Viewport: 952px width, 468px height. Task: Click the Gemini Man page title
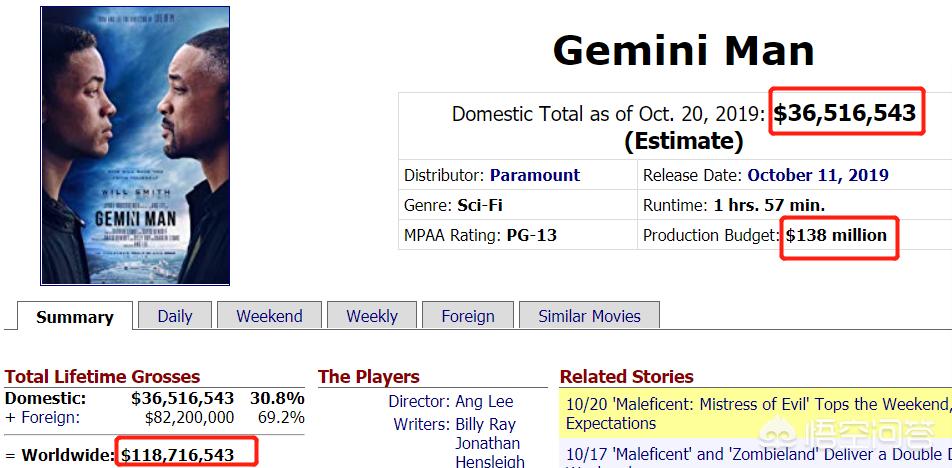pyautogui.click(x=683, y=50)
